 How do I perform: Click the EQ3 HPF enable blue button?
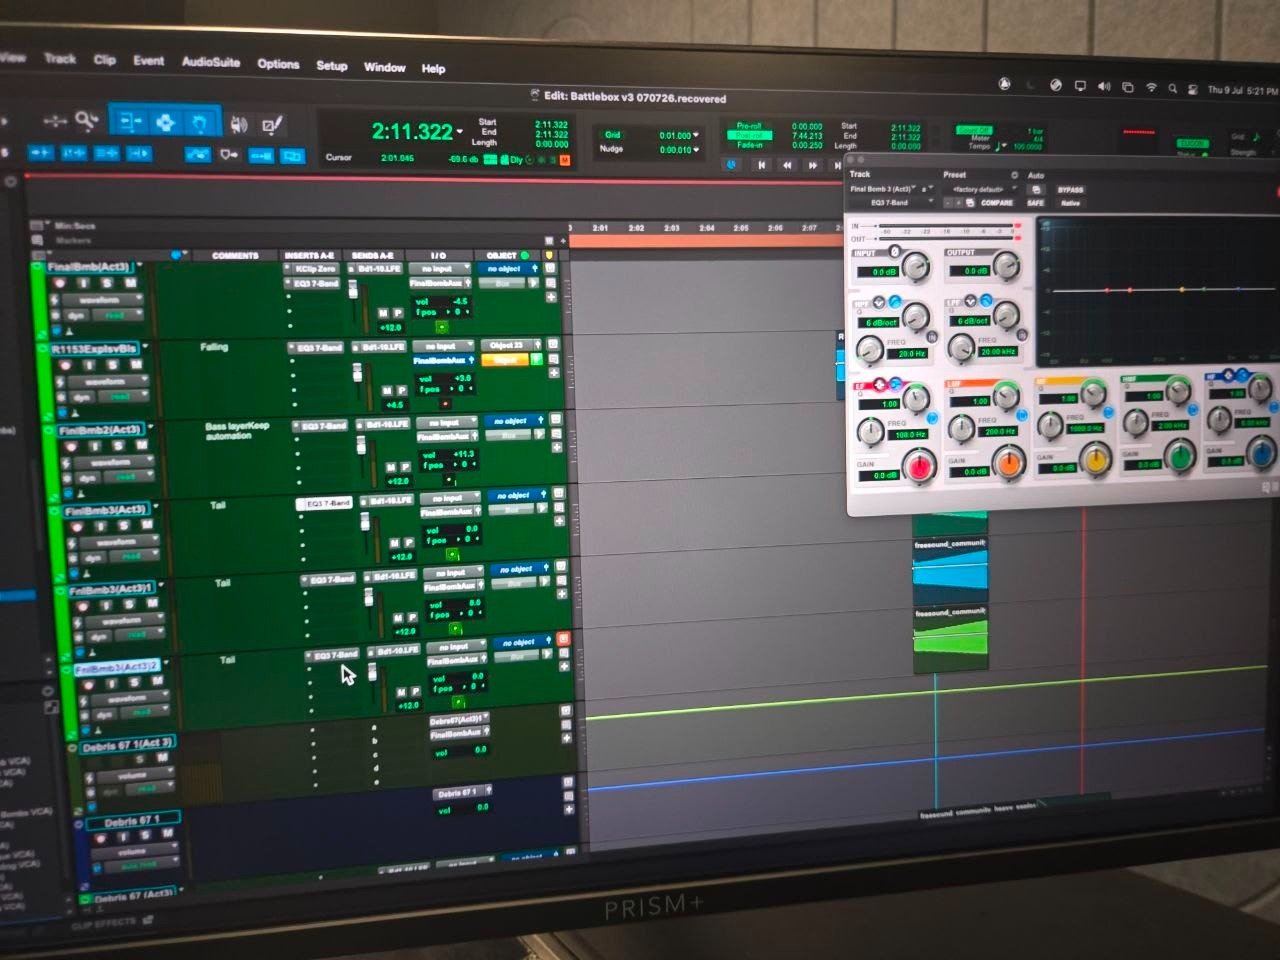(894, 301)
